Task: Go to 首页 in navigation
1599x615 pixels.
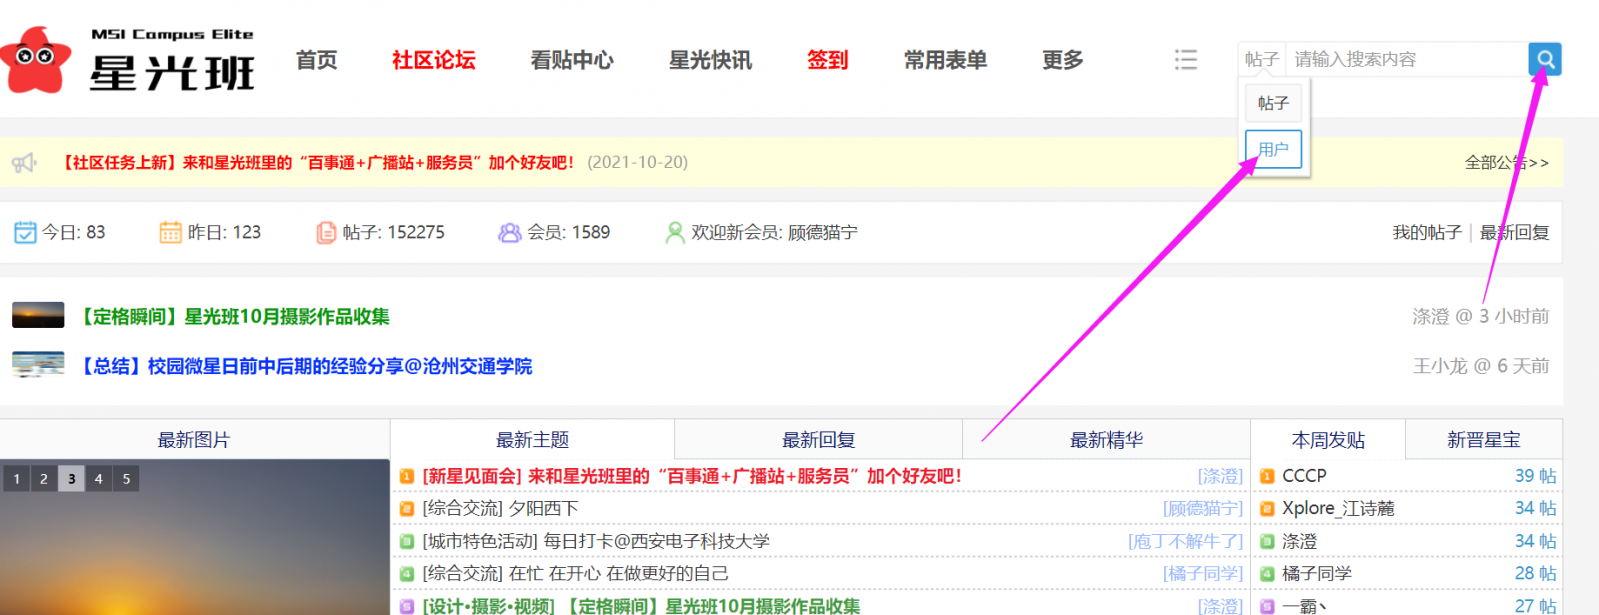Action: (x=317, y=60)
